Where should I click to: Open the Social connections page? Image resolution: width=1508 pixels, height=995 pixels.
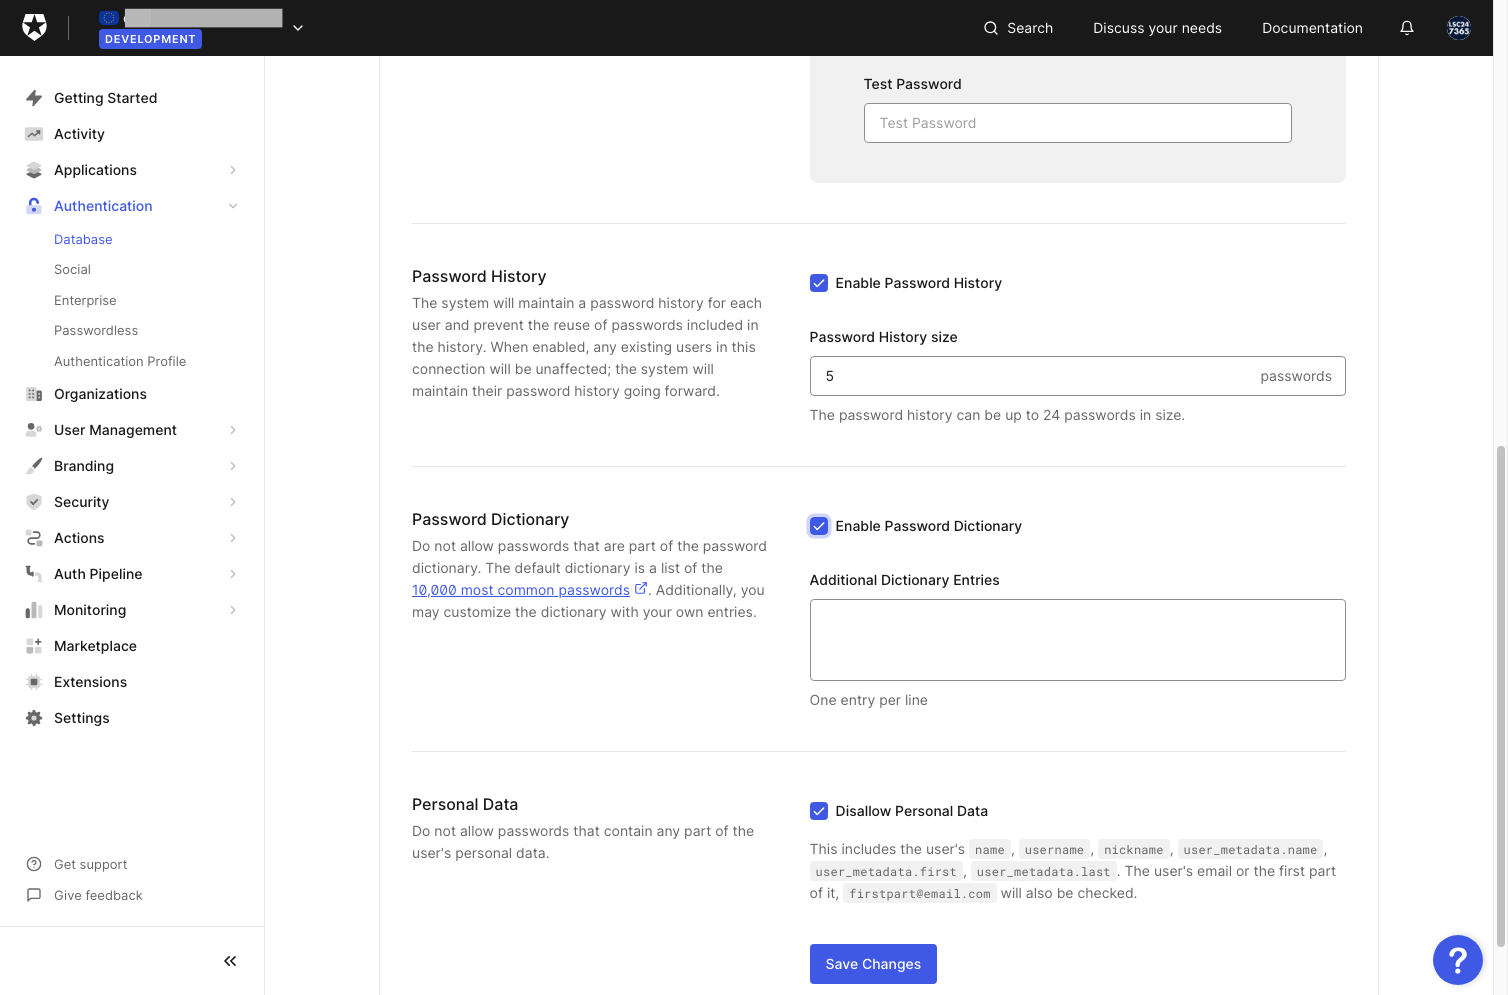coord(72,270)
